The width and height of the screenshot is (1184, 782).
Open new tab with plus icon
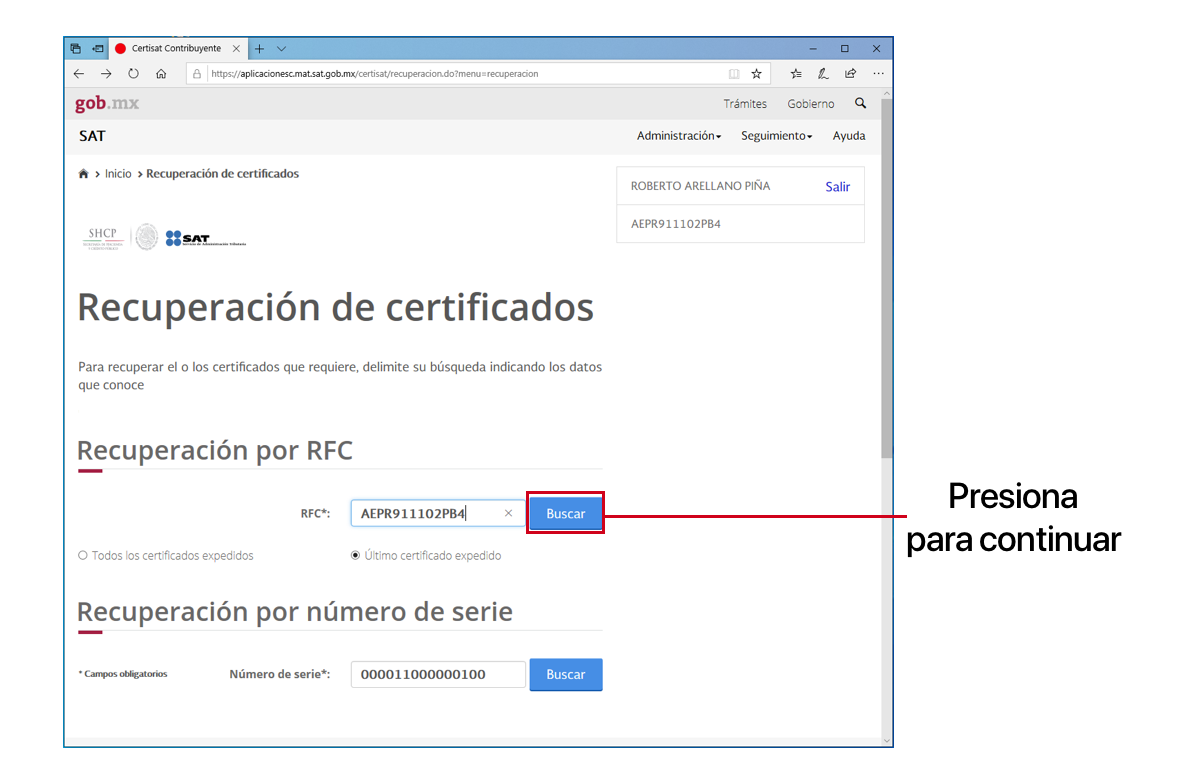click(x=259, y=49)
